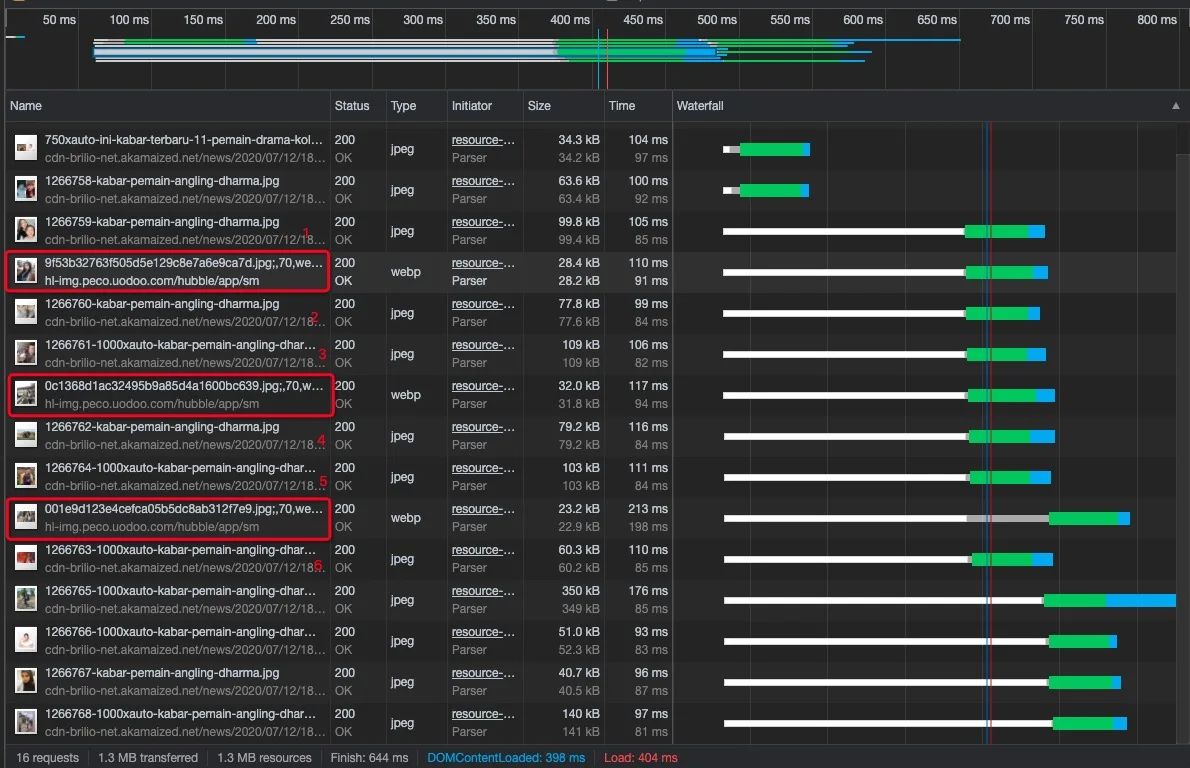This screenshot has width=1190, height=768.
Task: Click the 350 kB size cell
Action: point(581,590)
